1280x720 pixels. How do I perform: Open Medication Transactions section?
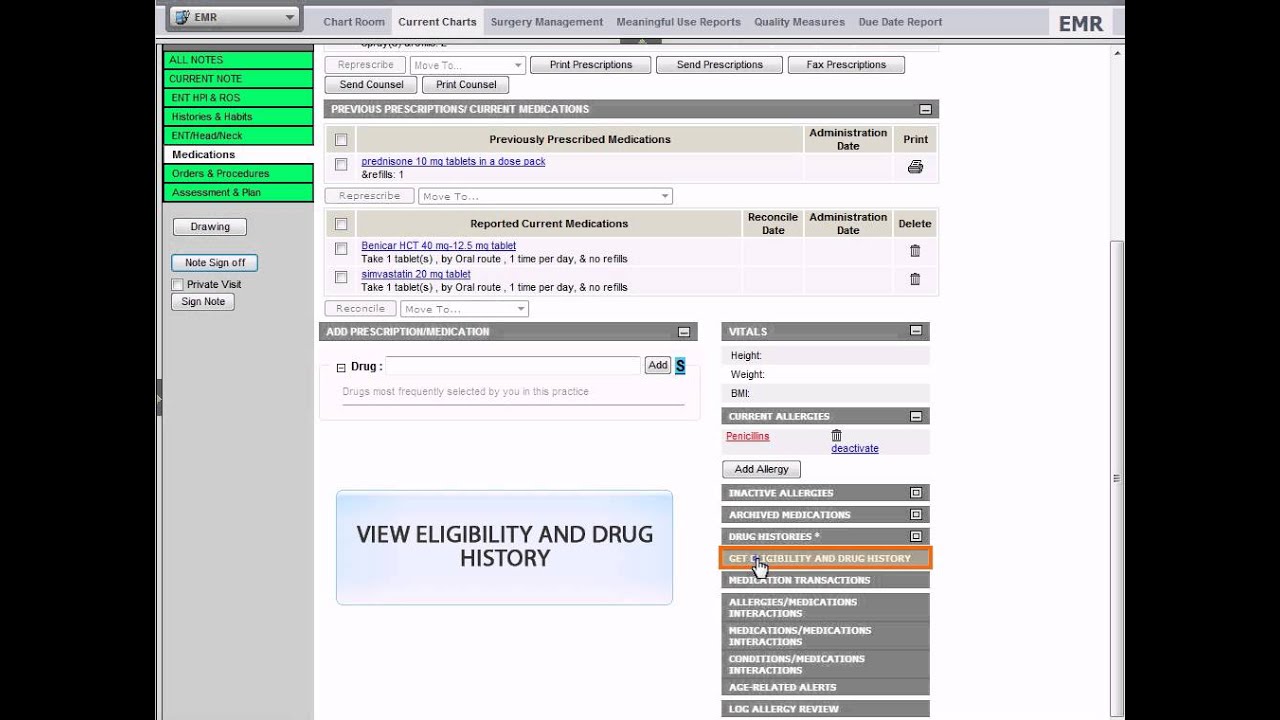826,580
